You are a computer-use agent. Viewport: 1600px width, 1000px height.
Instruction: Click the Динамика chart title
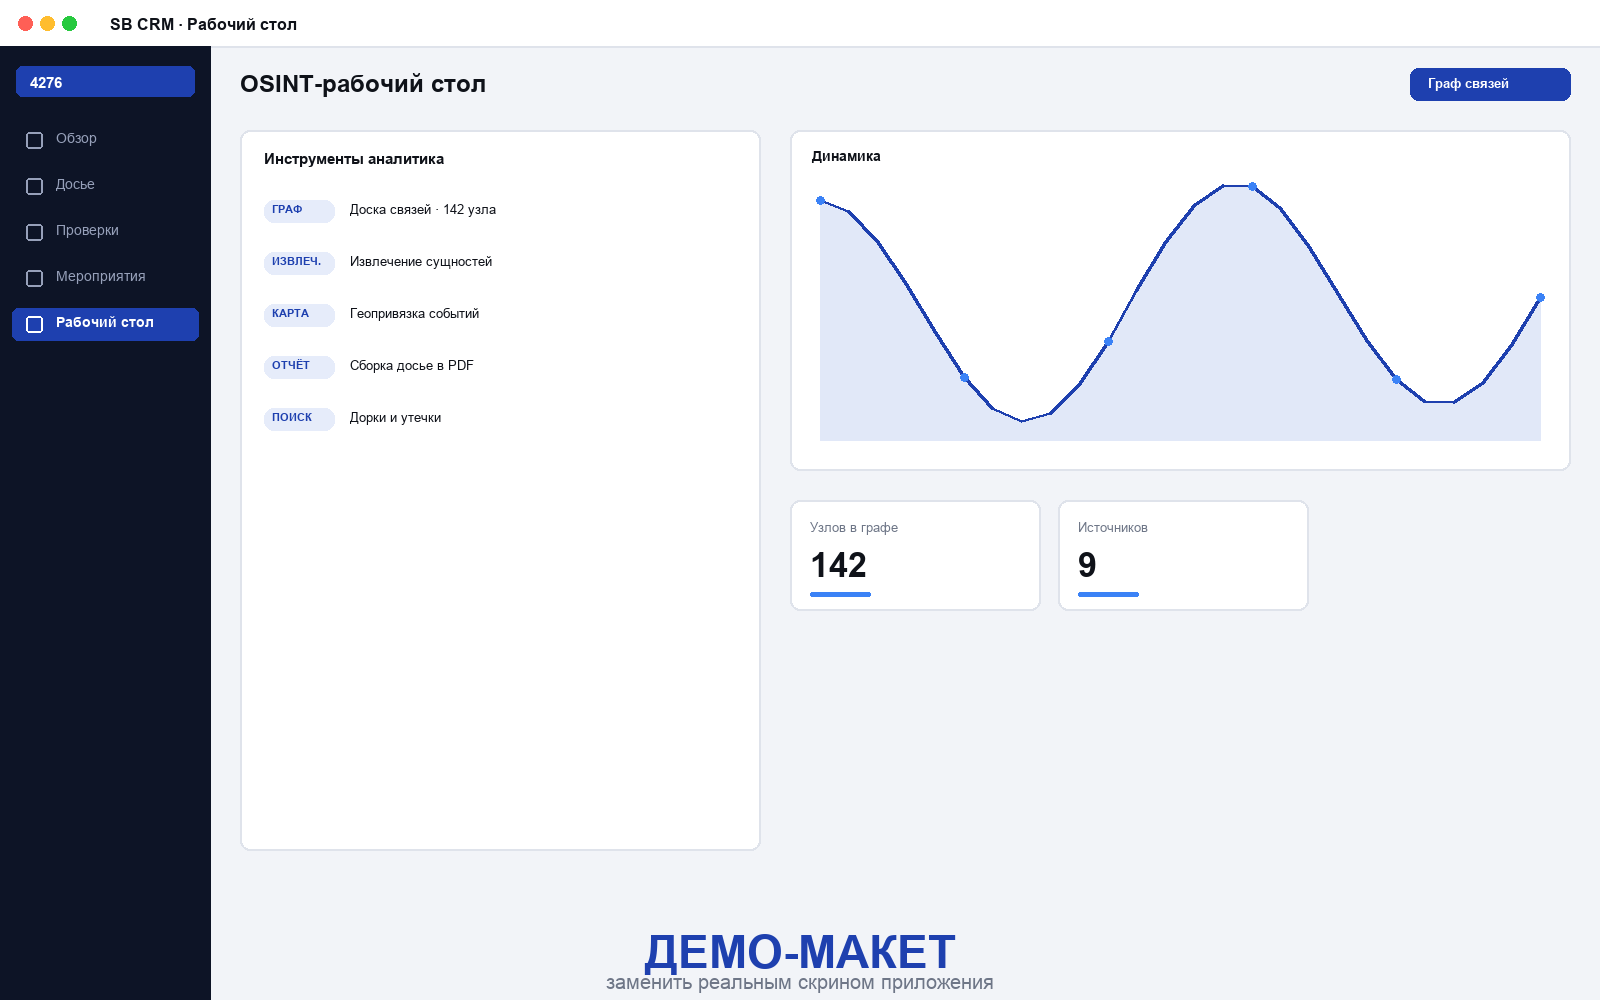click(846, 156)
